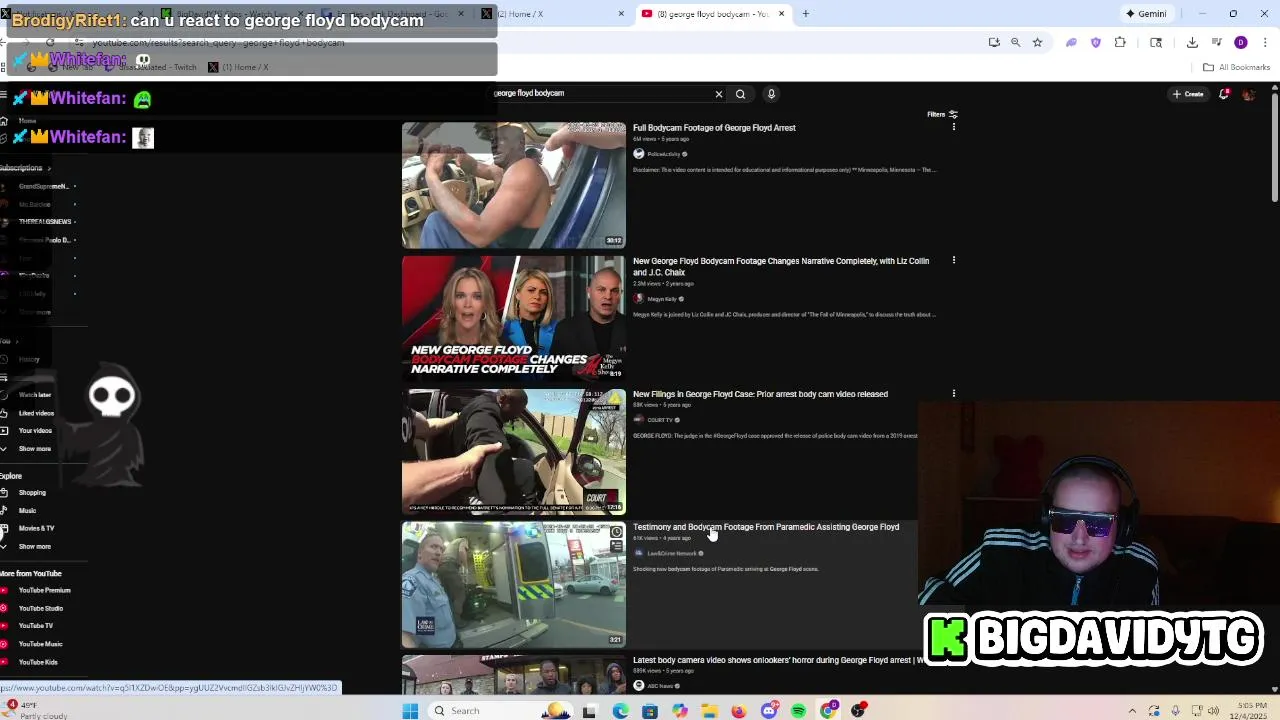Open Music in Explore section
The image size is (1280, 720).
click(27, 511)
